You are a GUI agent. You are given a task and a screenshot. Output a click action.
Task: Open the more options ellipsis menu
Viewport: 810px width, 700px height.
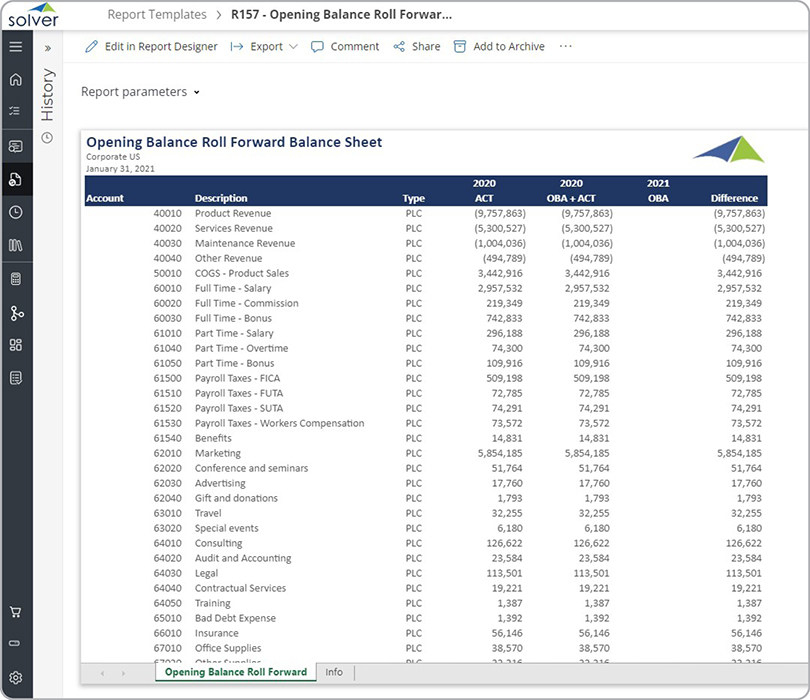pyautogui.click(x=566, y=46)
